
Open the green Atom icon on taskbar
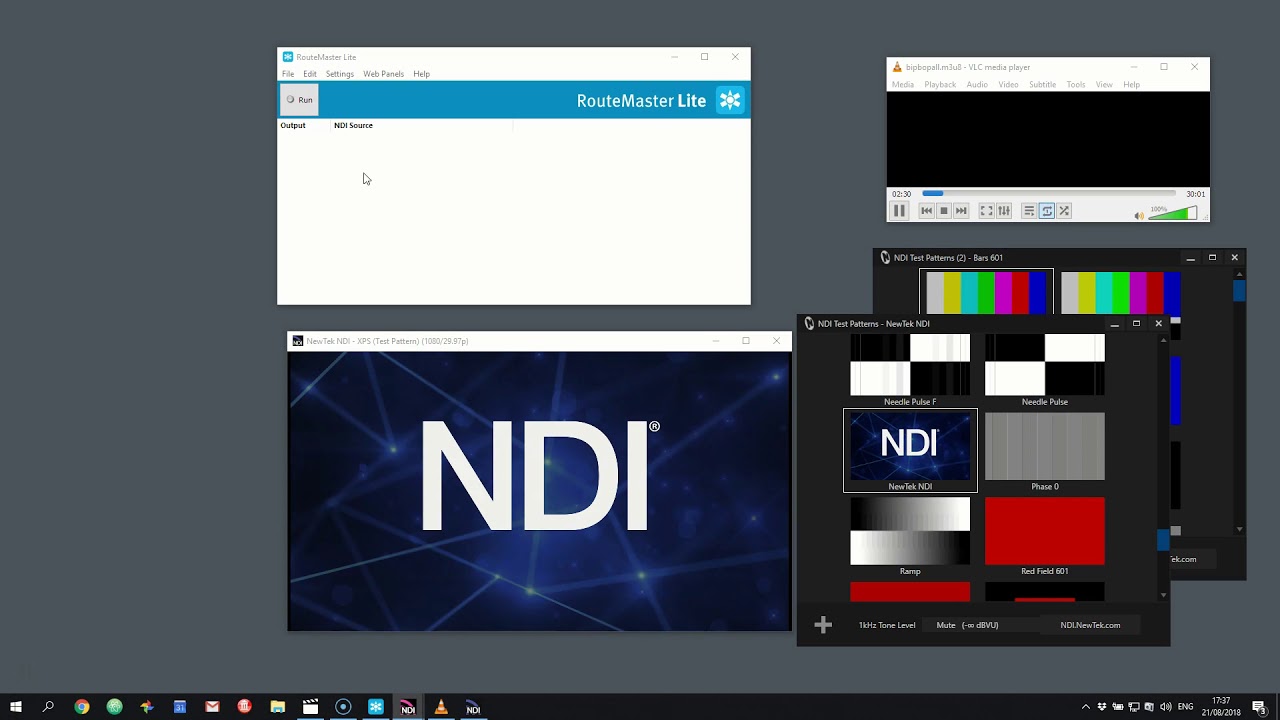114,707
